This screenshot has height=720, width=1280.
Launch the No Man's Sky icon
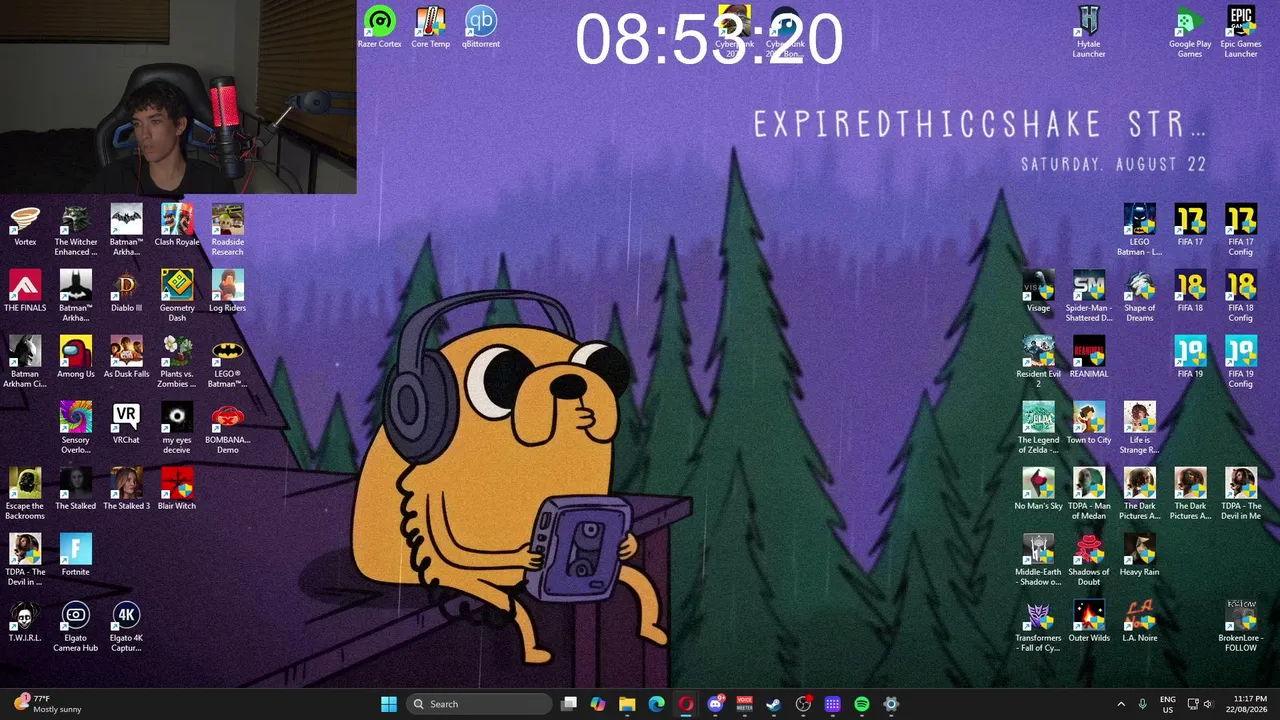click(1039, 489)
